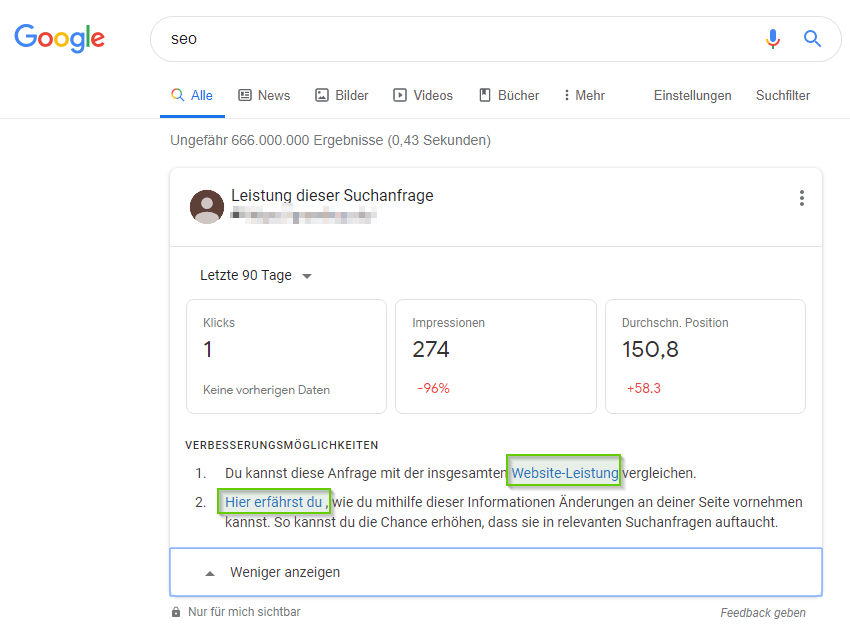Open the Letzte 90 Tage dropdown
This screenshot has width=850, height=636.
pos(256,275)
